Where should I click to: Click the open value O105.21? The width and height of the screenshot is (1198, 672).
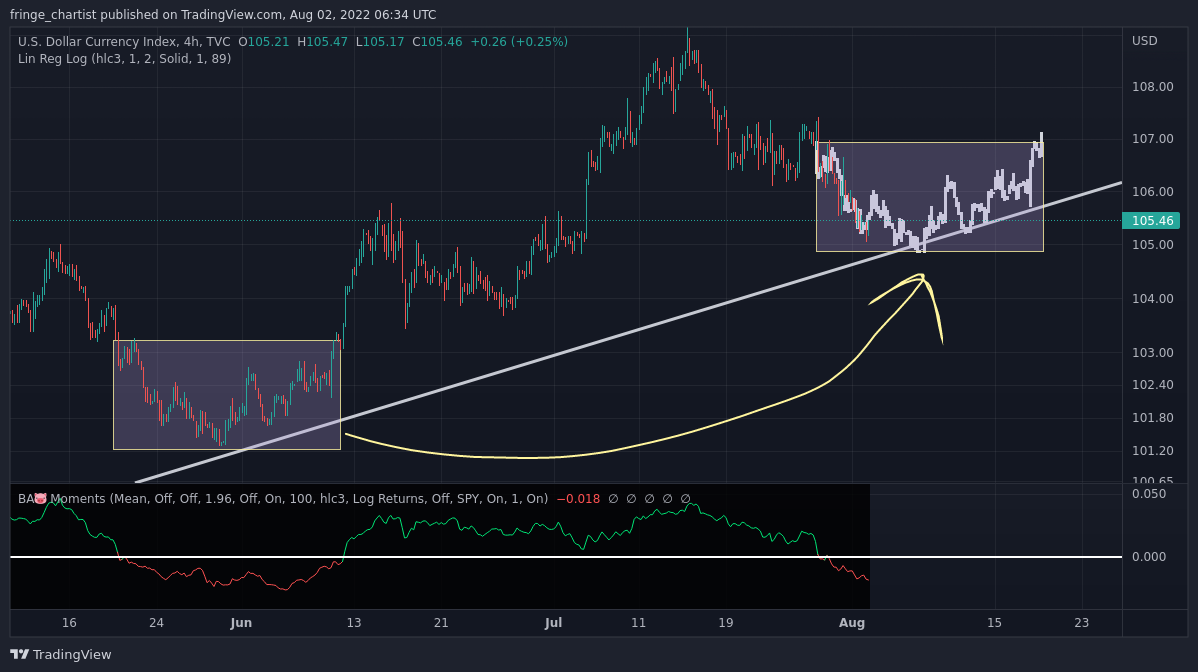(264, 42)
